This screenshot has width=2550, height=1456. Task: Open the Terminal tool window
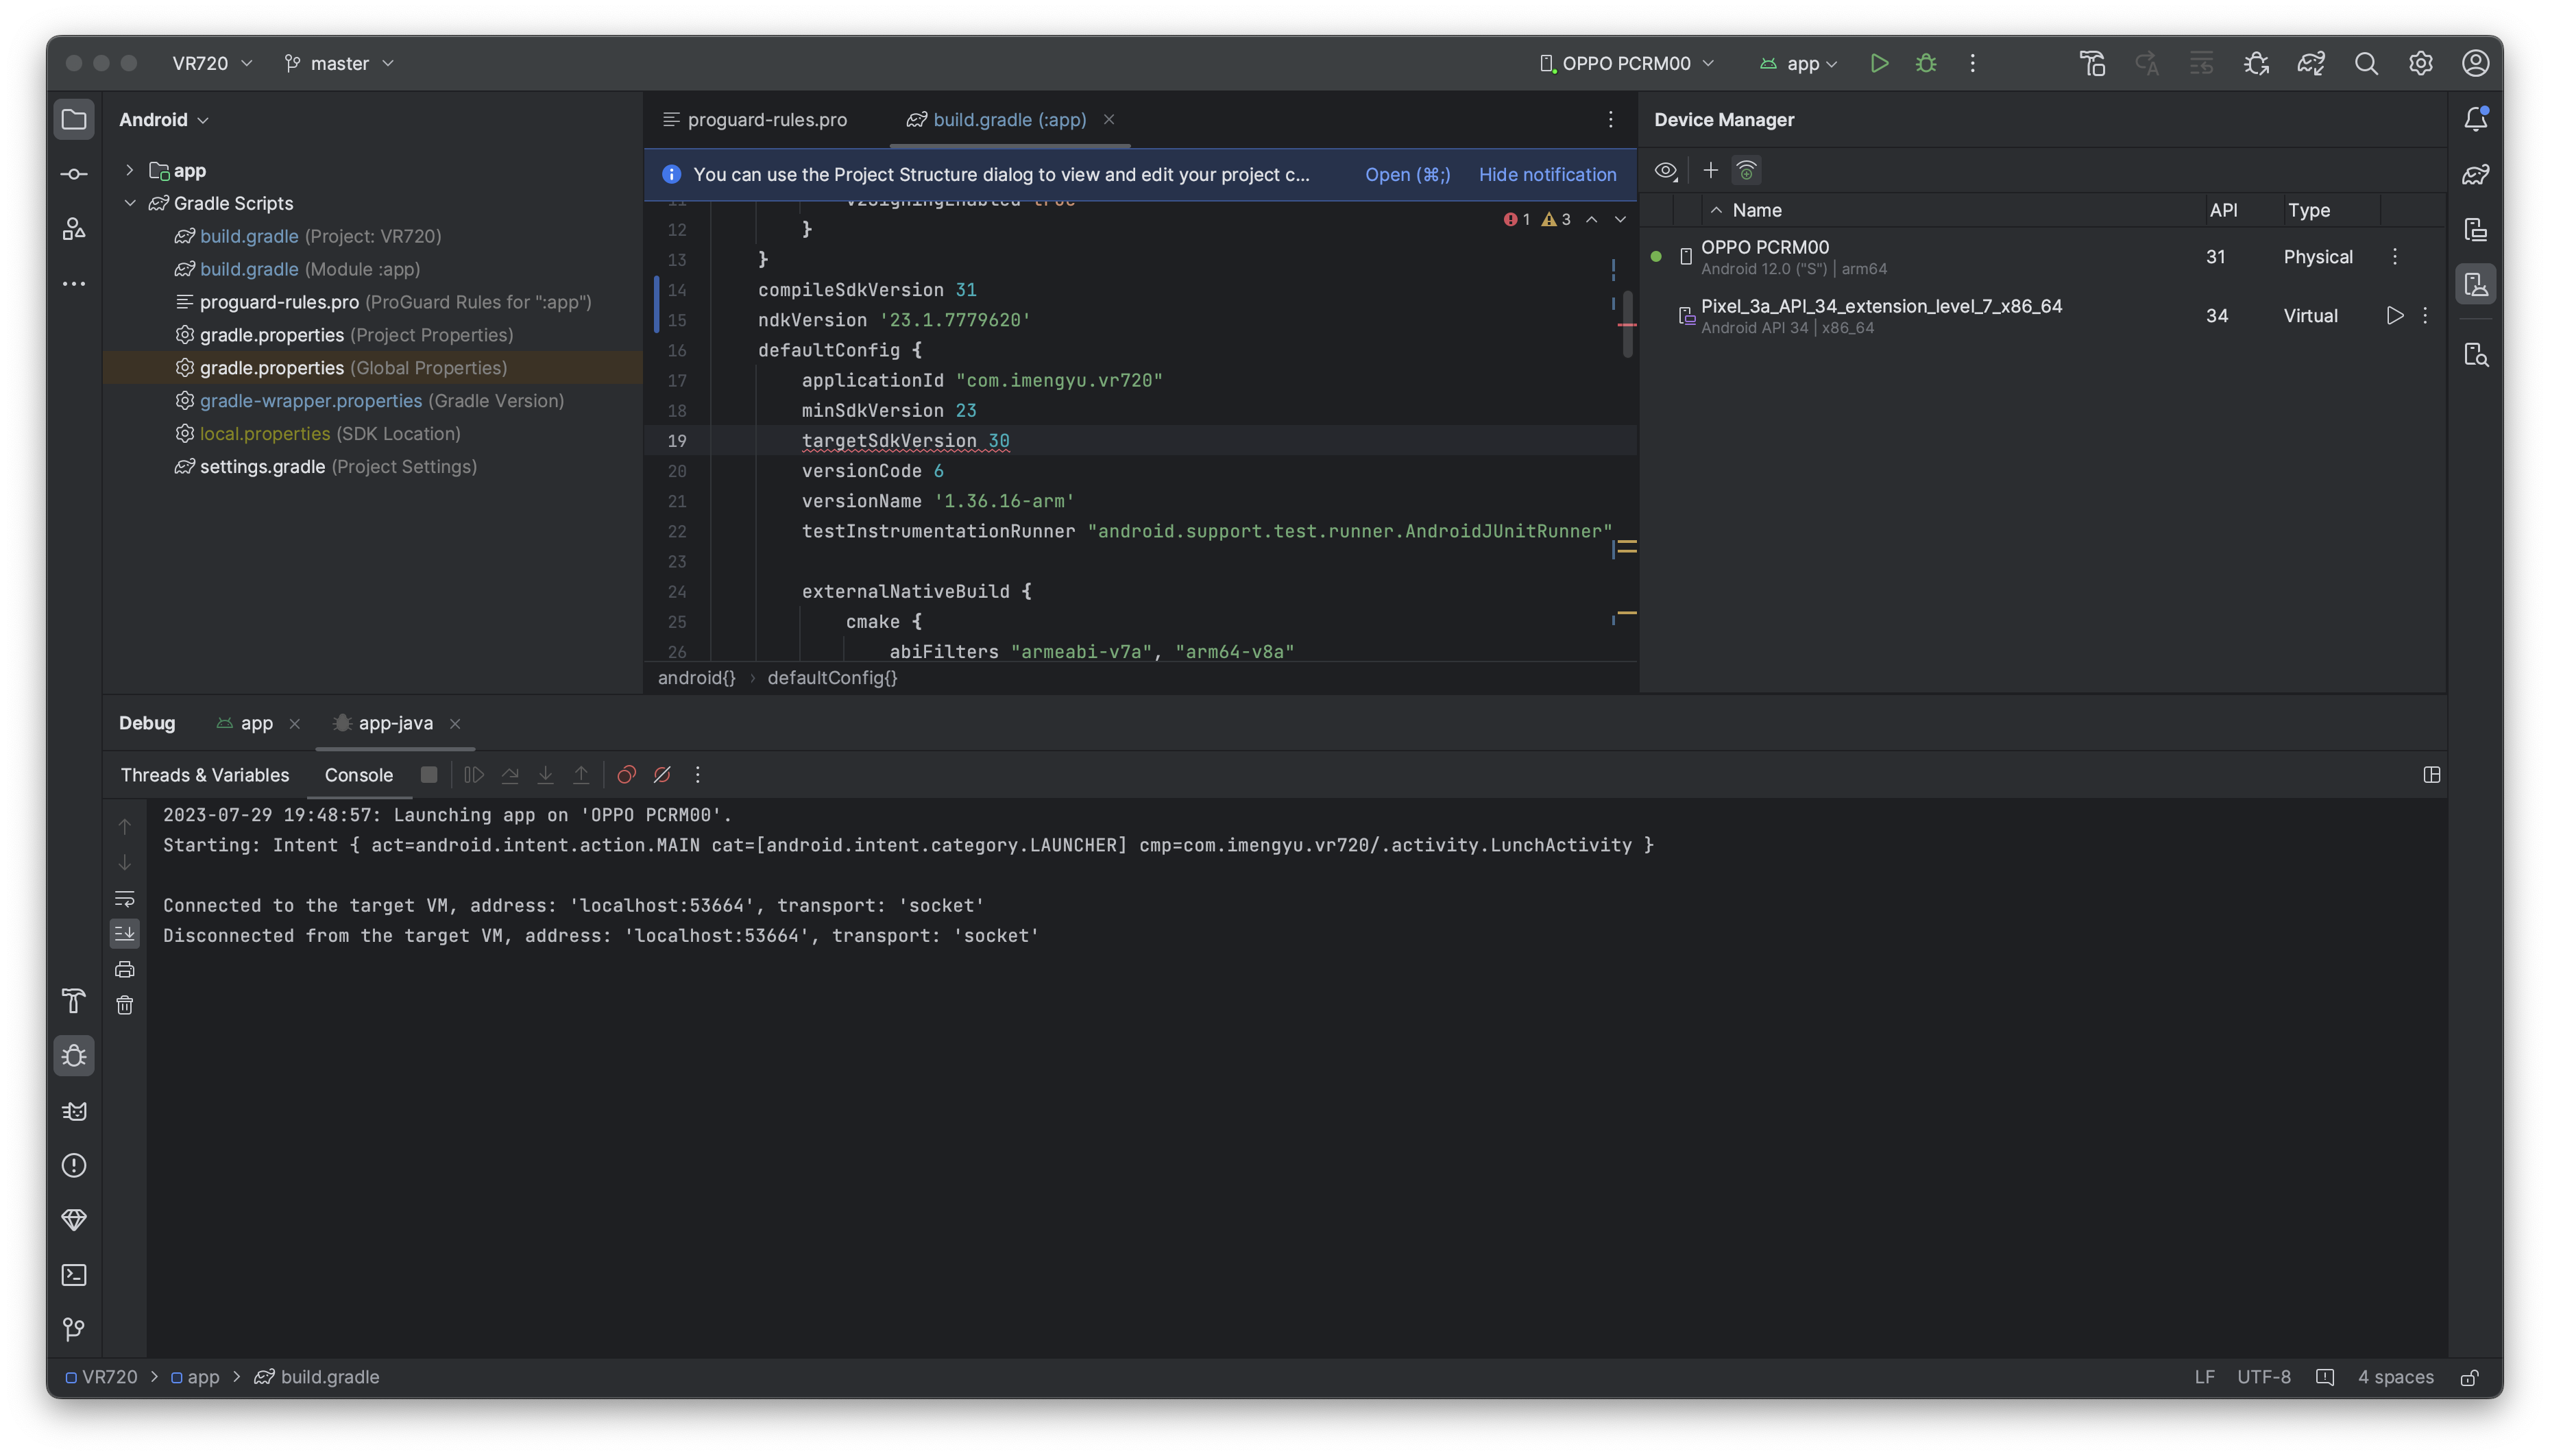(x=74, y=1275)
